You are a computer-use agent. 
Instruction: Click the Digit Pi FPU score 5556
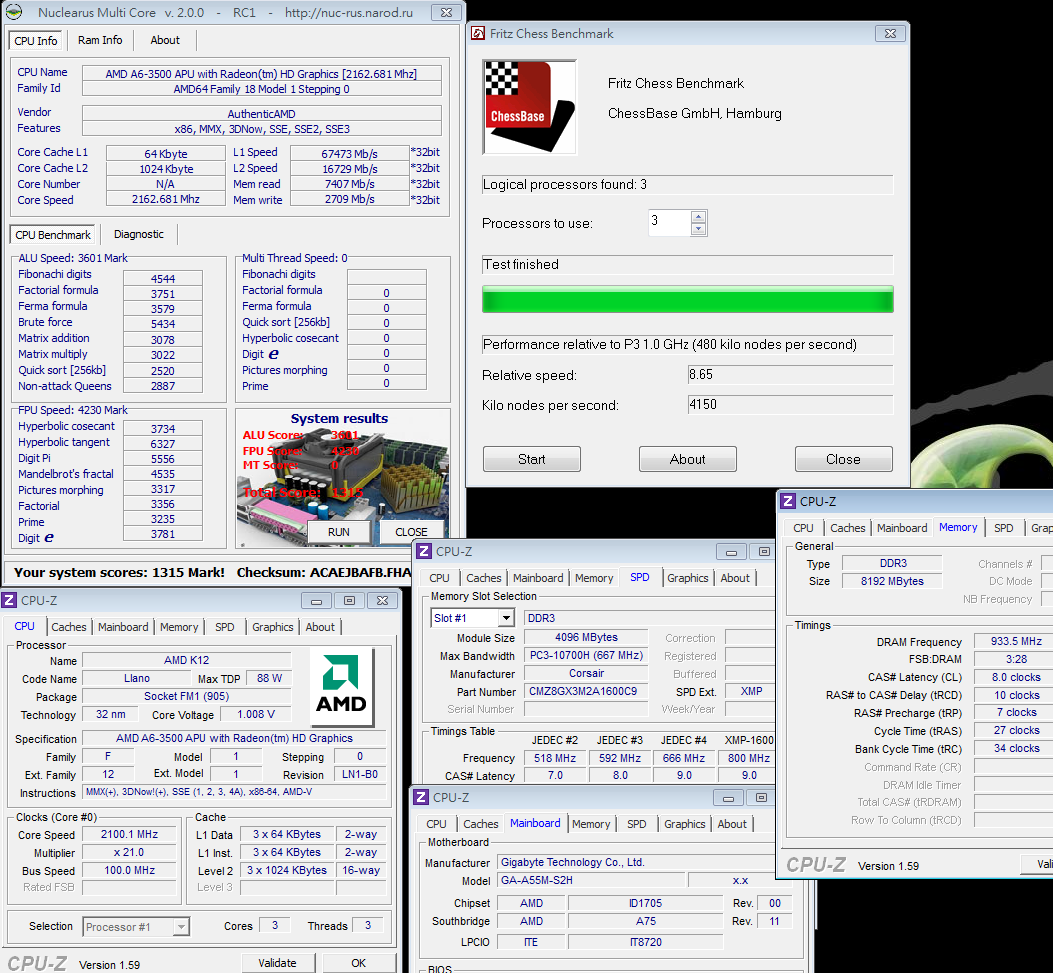coord(163,459)
